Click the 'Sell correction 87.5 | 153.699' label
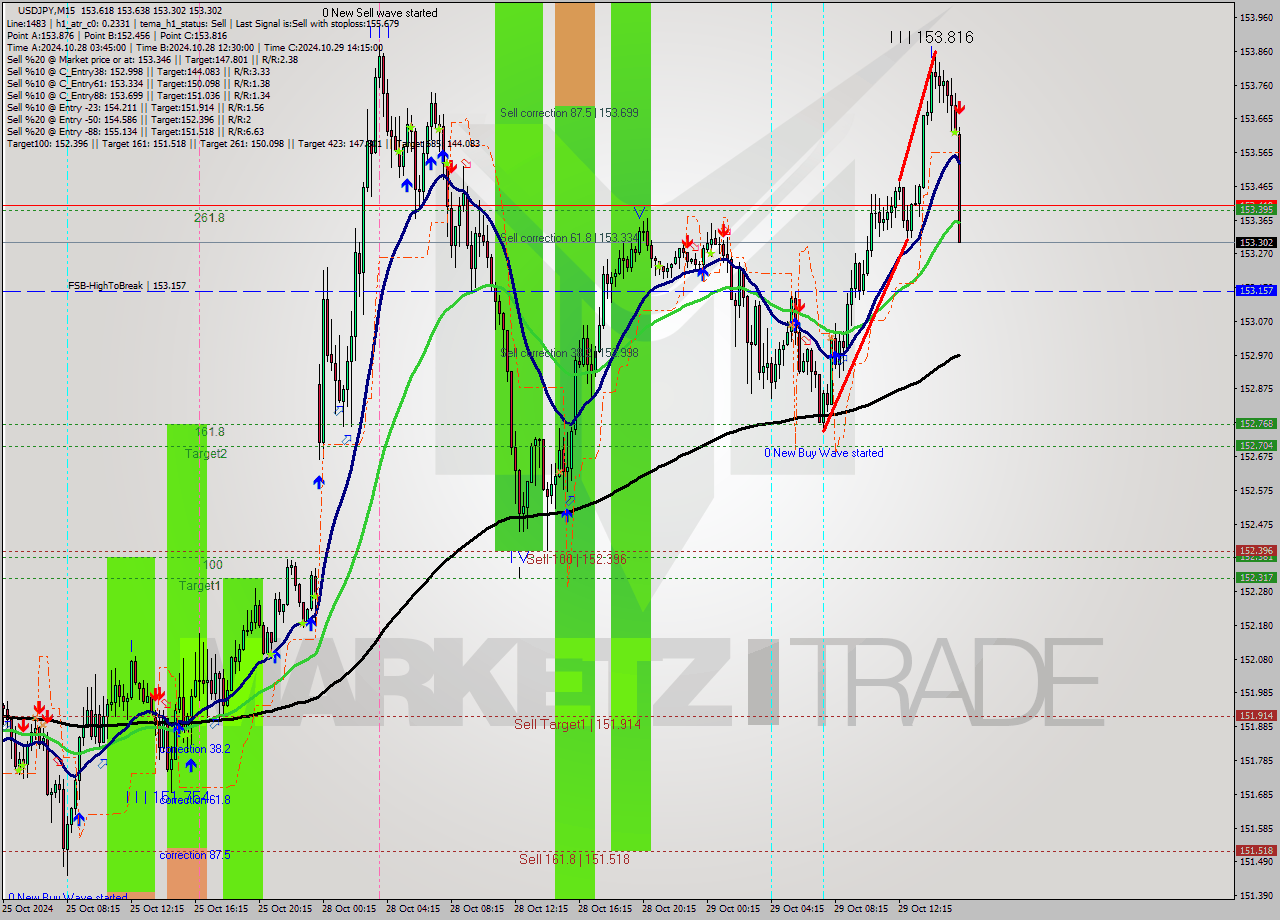The image size is (1280, 920). pyautogui.click(x=569, y=113)
